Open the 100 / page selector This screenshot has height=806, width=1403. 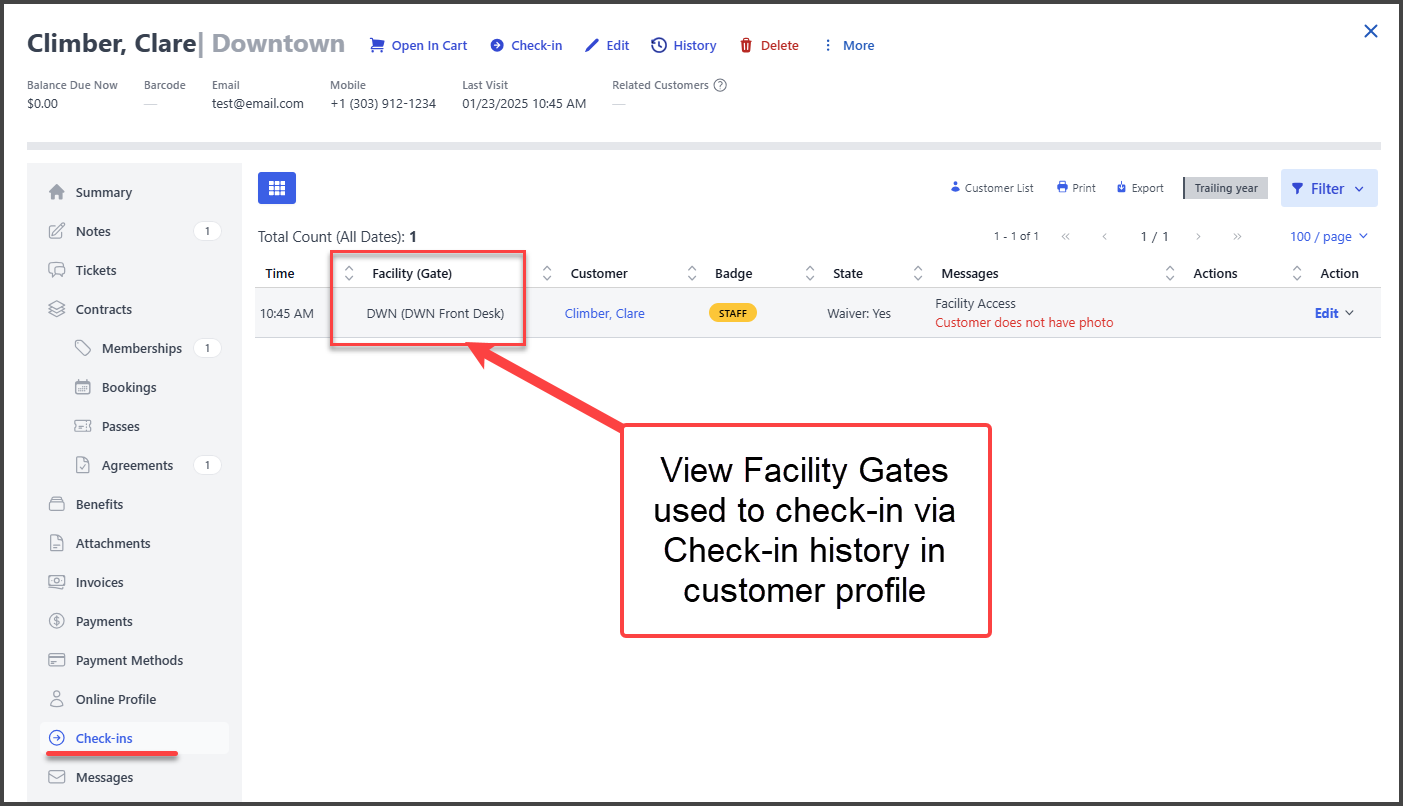click(1329, 236)
